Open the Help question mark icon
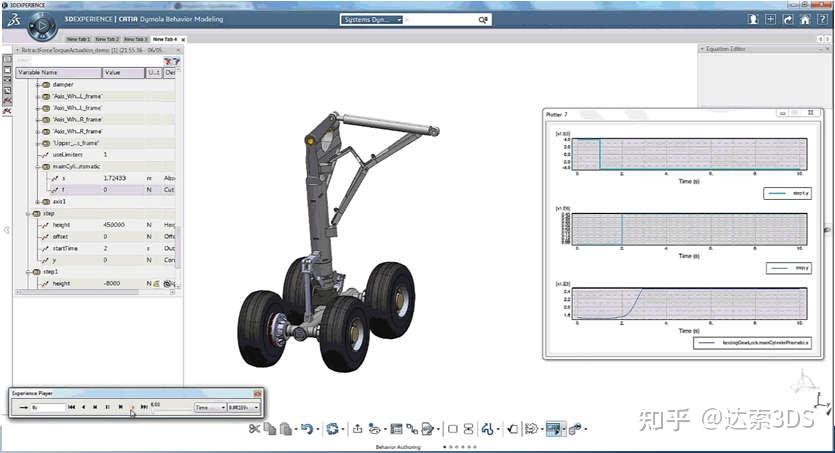This screenshot has width=835, height=453. (822, 19)
